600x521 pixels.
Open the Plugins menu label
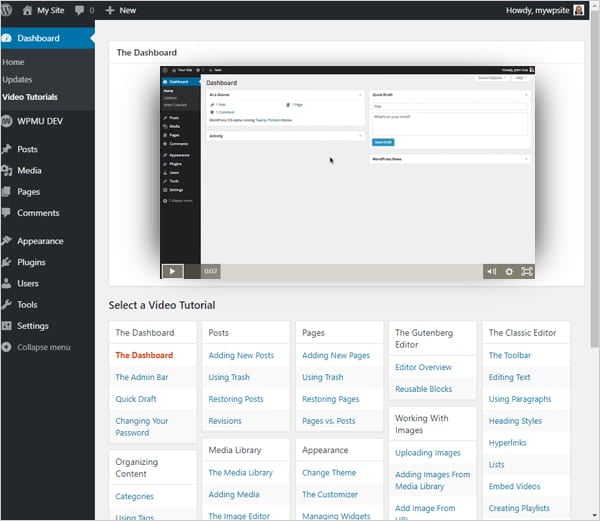pyautogui.click(x=31, y=262)
